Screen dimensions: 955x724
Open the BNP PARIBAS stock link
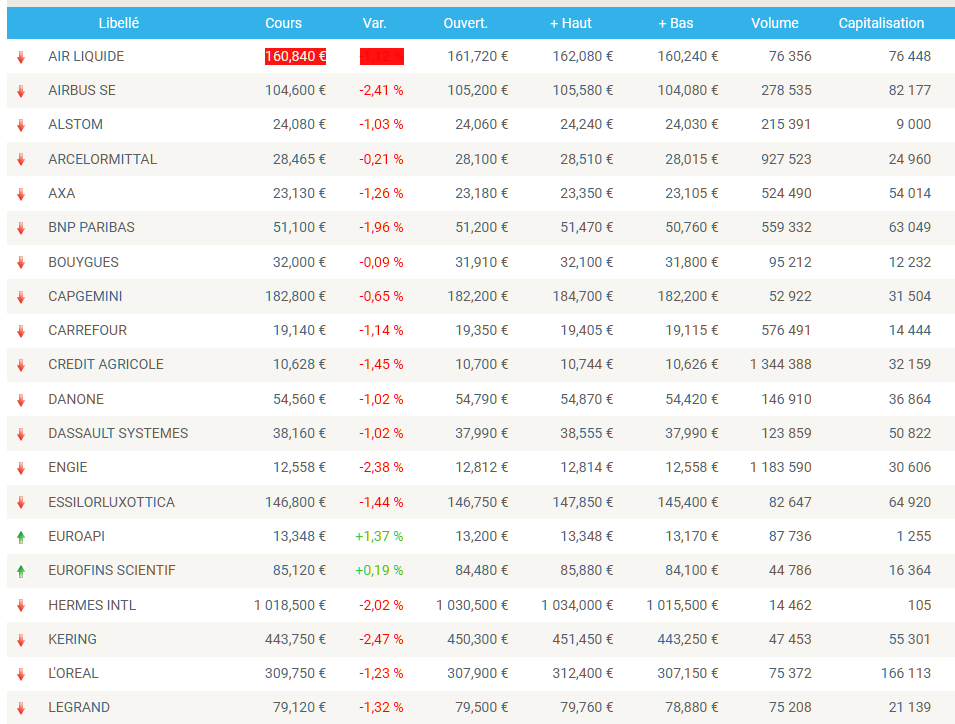[x=91, y=227]
